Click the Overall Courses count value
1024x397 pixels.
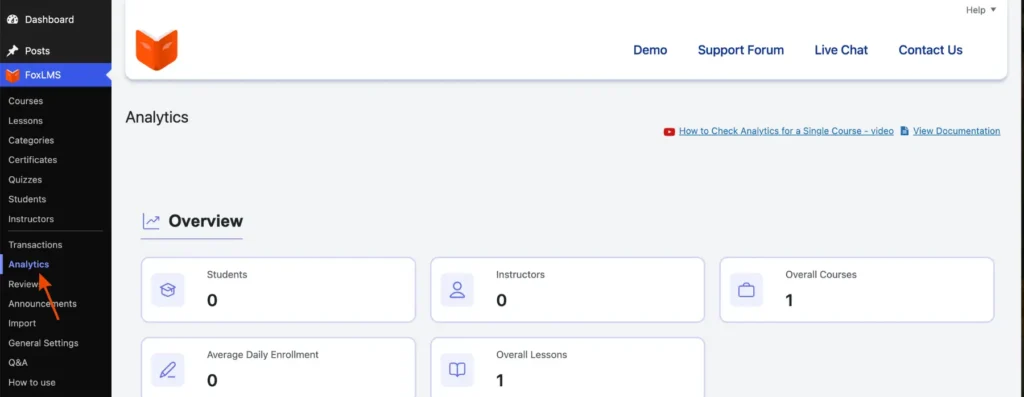pos(790,300)
